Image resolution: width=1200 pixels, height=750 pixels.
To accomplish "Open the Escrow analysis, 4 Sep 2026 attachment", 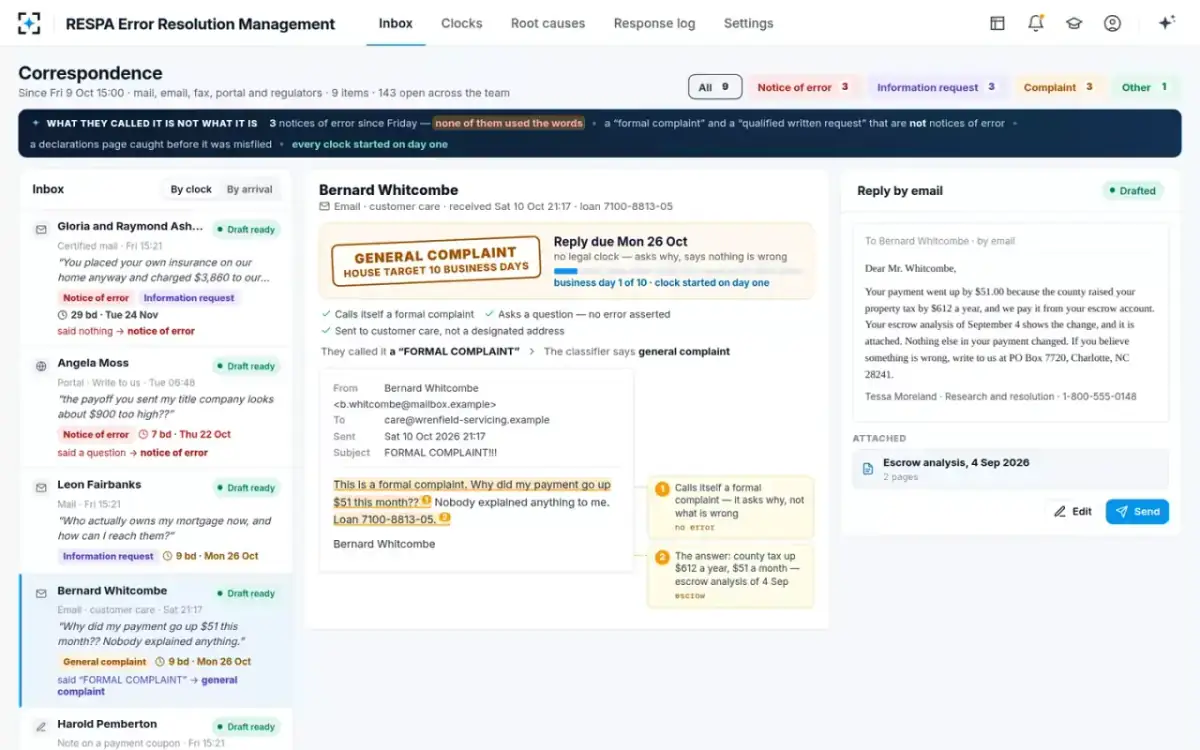I will click(x=1010, y=469).
